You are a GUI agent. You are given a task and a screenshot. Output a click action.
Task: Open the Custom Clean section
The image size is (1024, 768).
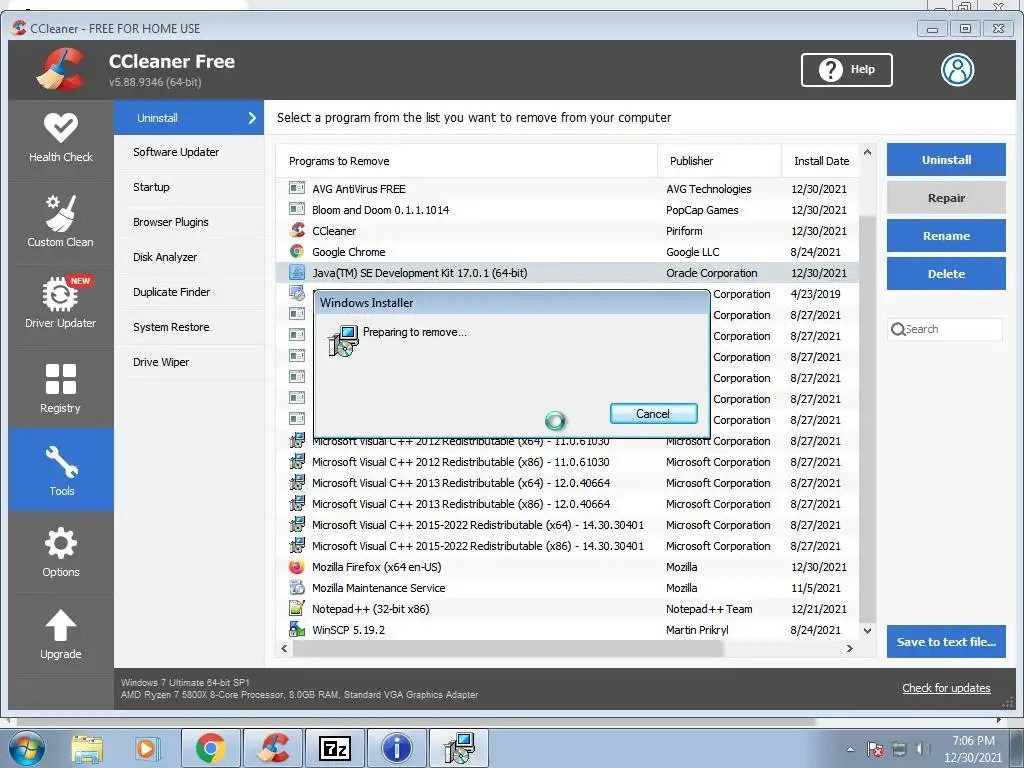click(61, 222)
